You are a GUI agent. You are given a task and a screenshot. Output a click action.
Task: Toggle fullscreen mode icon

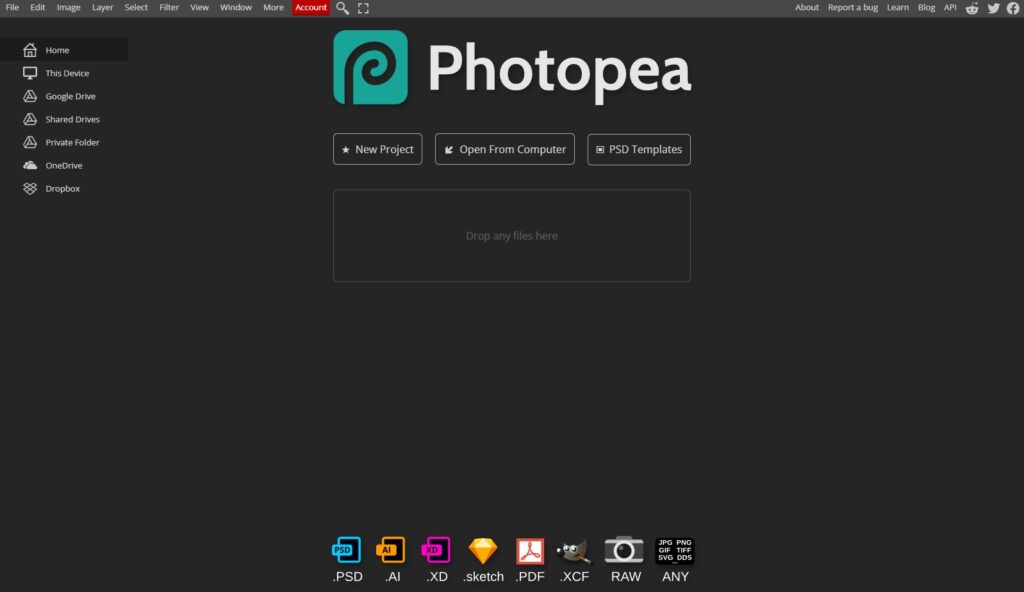tap(363, 8)
